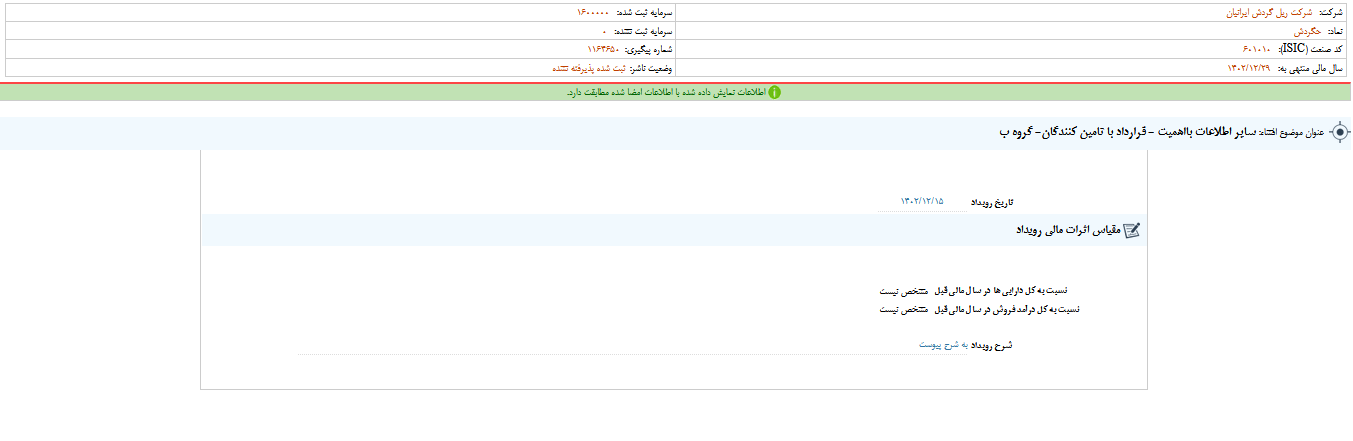Click مشخص نیست beside the total assets ratio

[x=904, y=291]
